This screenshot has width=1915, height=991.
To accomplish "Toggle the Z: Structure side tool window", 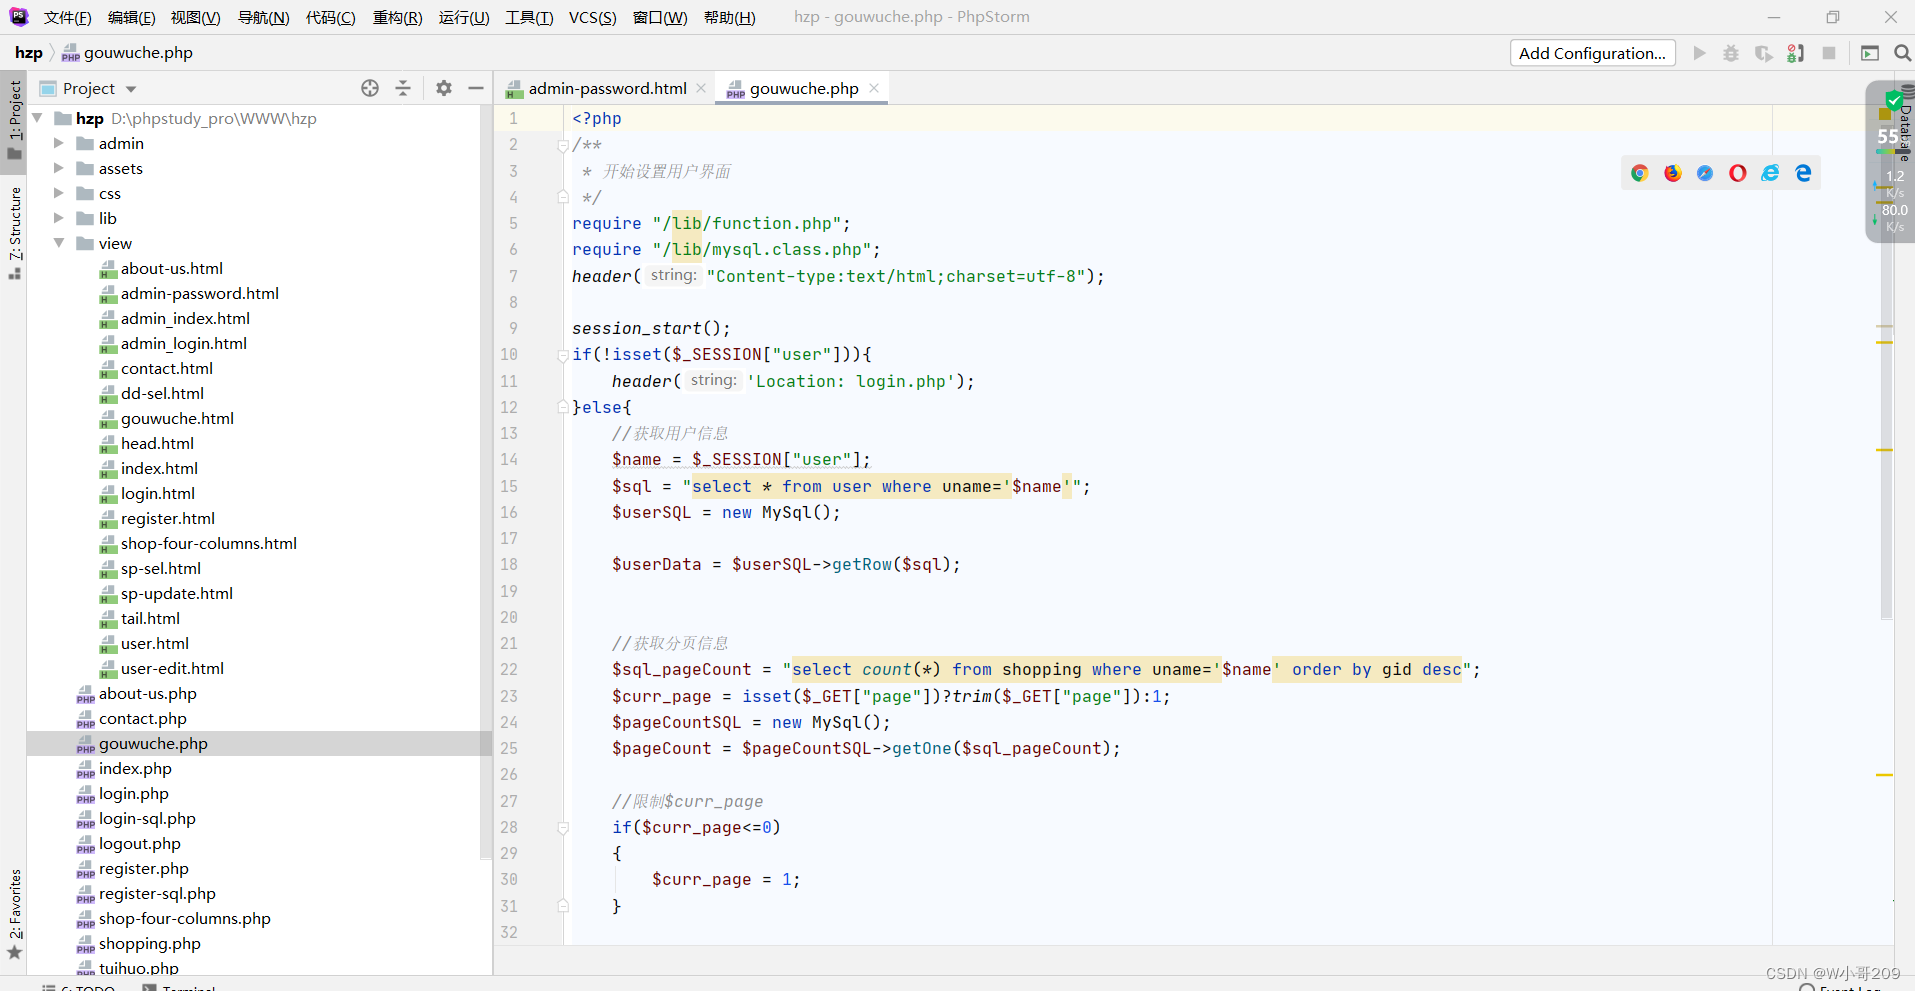I will coord(14,232).
